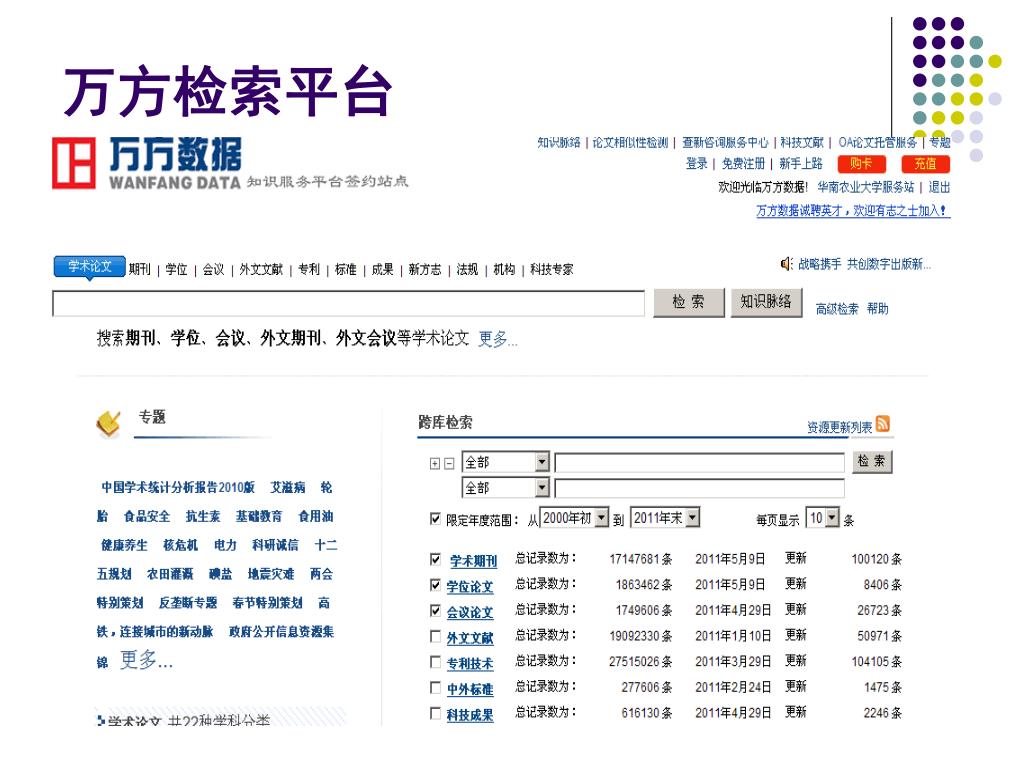Click the minus icon to remove search row

pyautogui.click(x=449, y=464)
